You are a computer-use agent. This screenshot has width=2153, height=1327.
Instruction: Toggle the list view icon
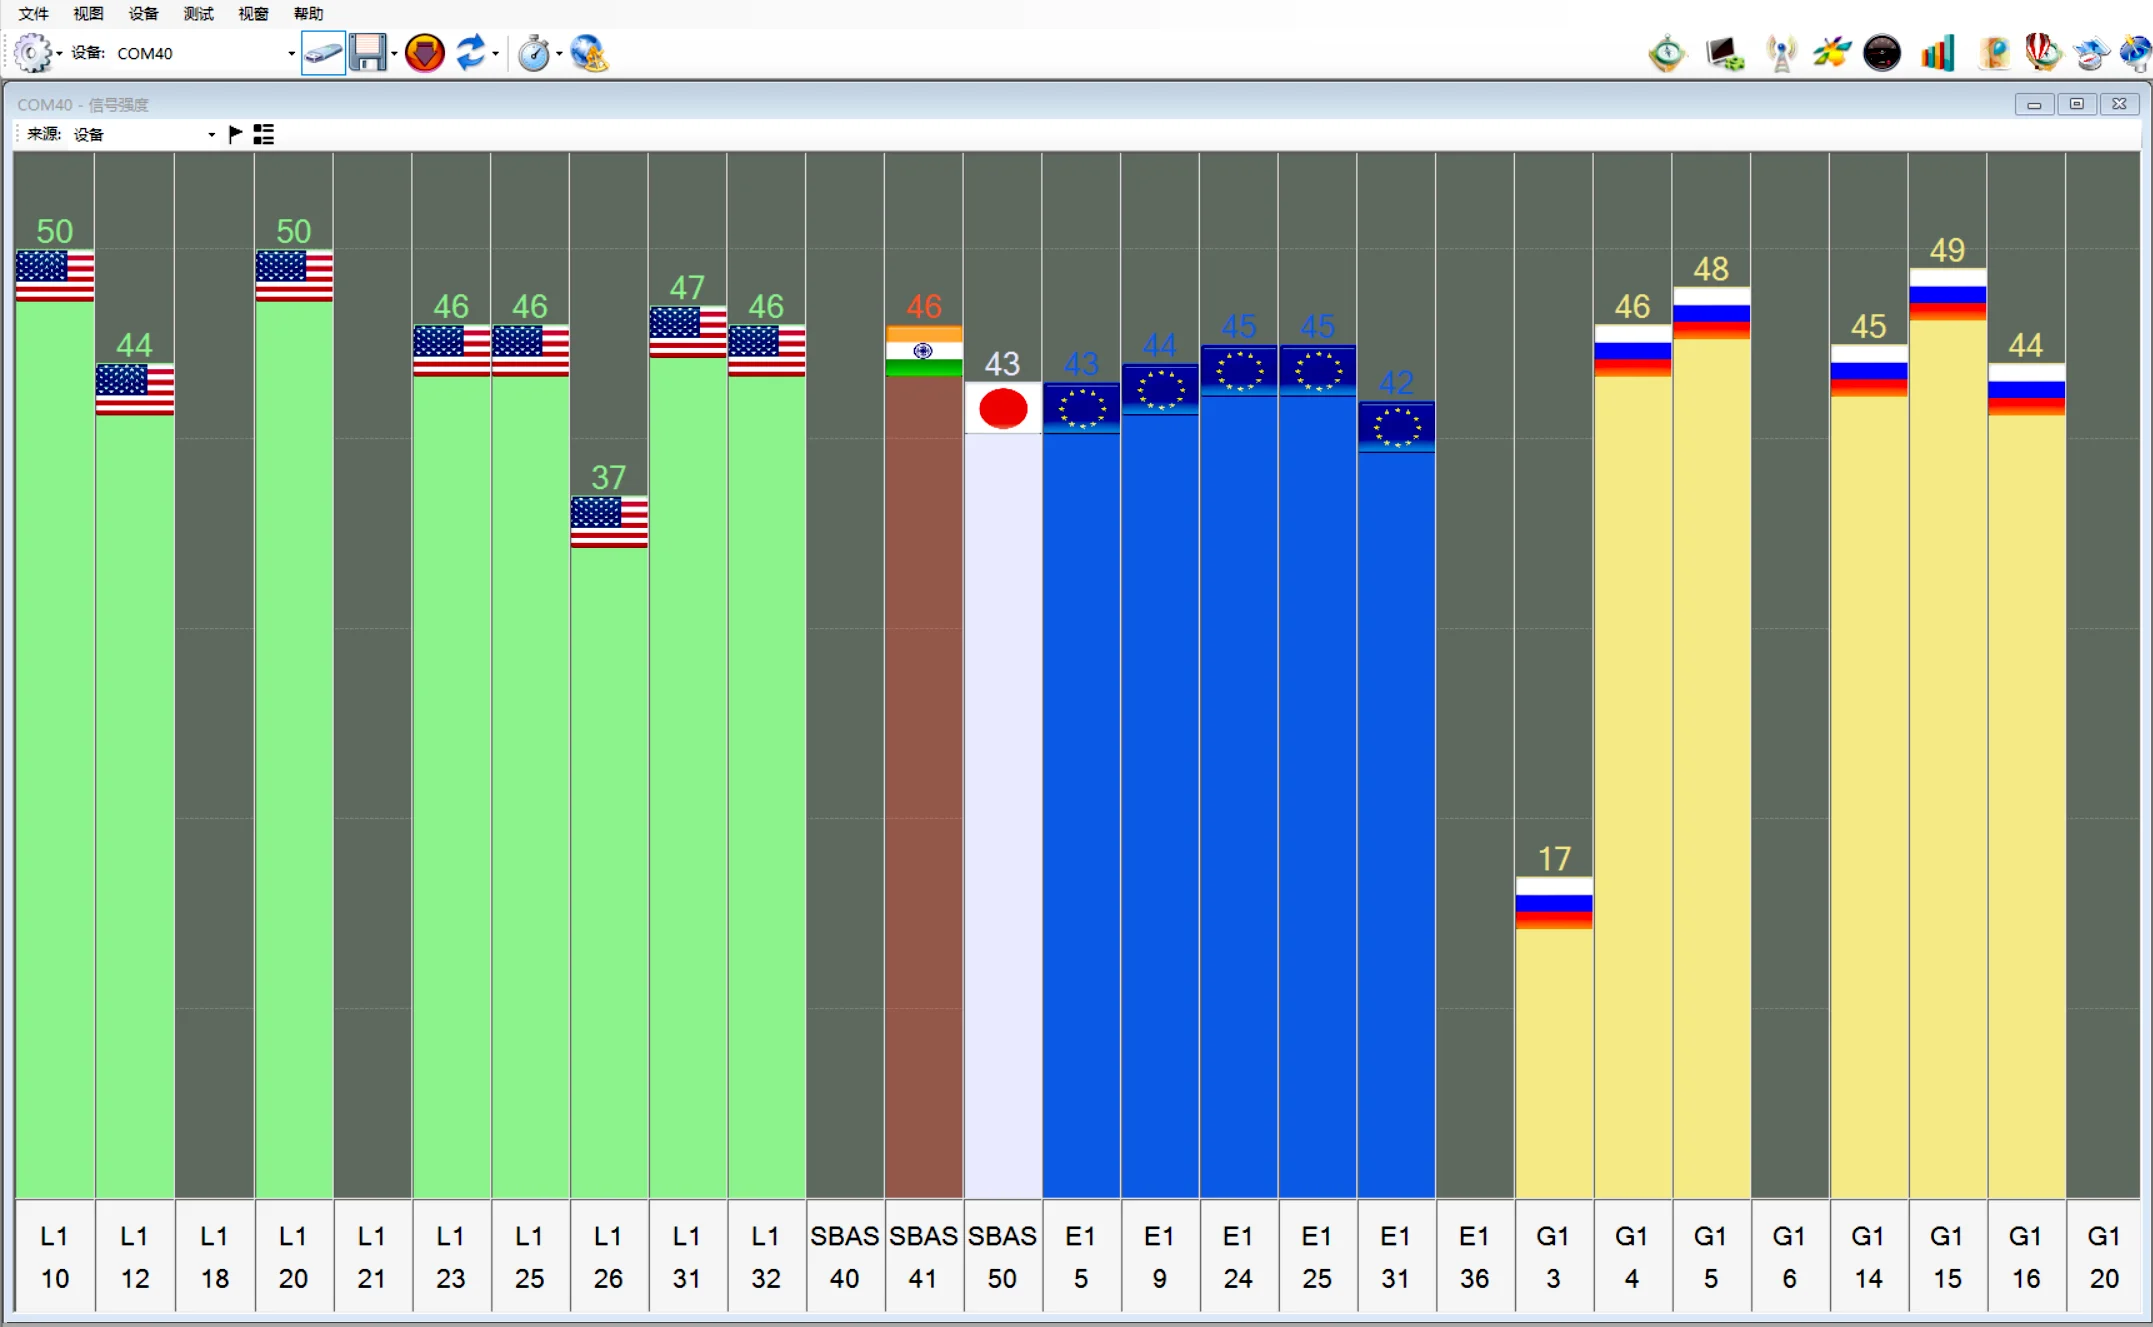[x=263, y=134]
